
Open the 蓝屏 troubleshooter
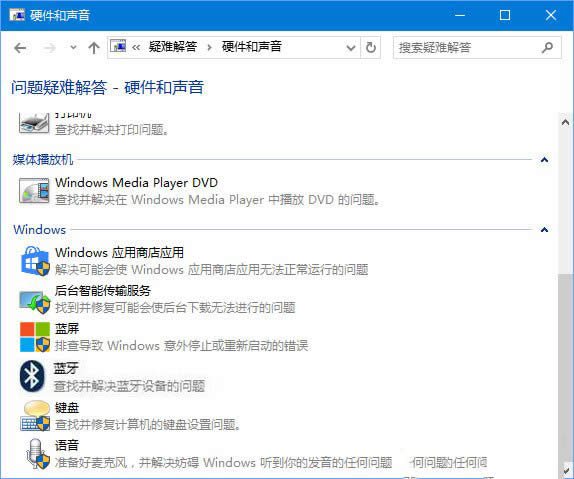(67, 328)
